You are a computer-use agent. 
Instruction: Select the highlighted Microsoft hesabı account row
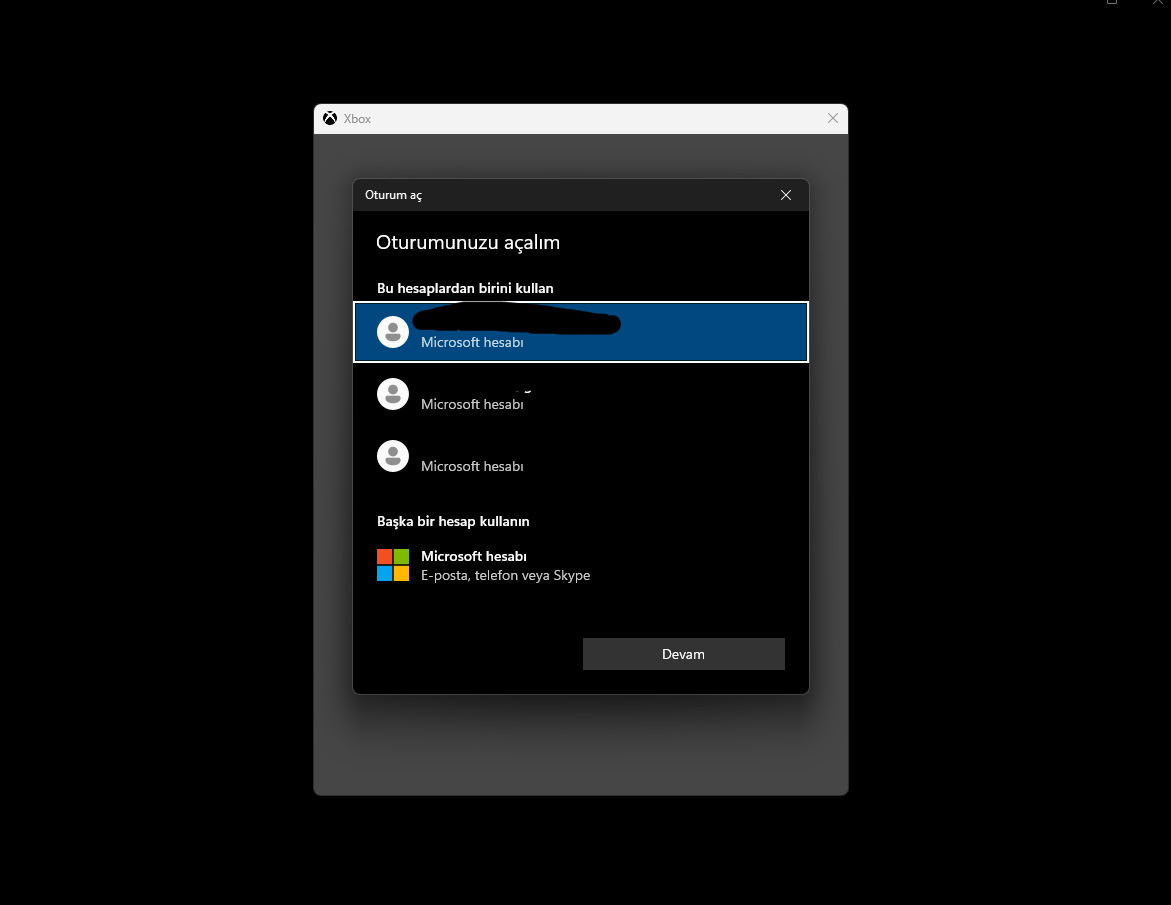click(580, 332)
